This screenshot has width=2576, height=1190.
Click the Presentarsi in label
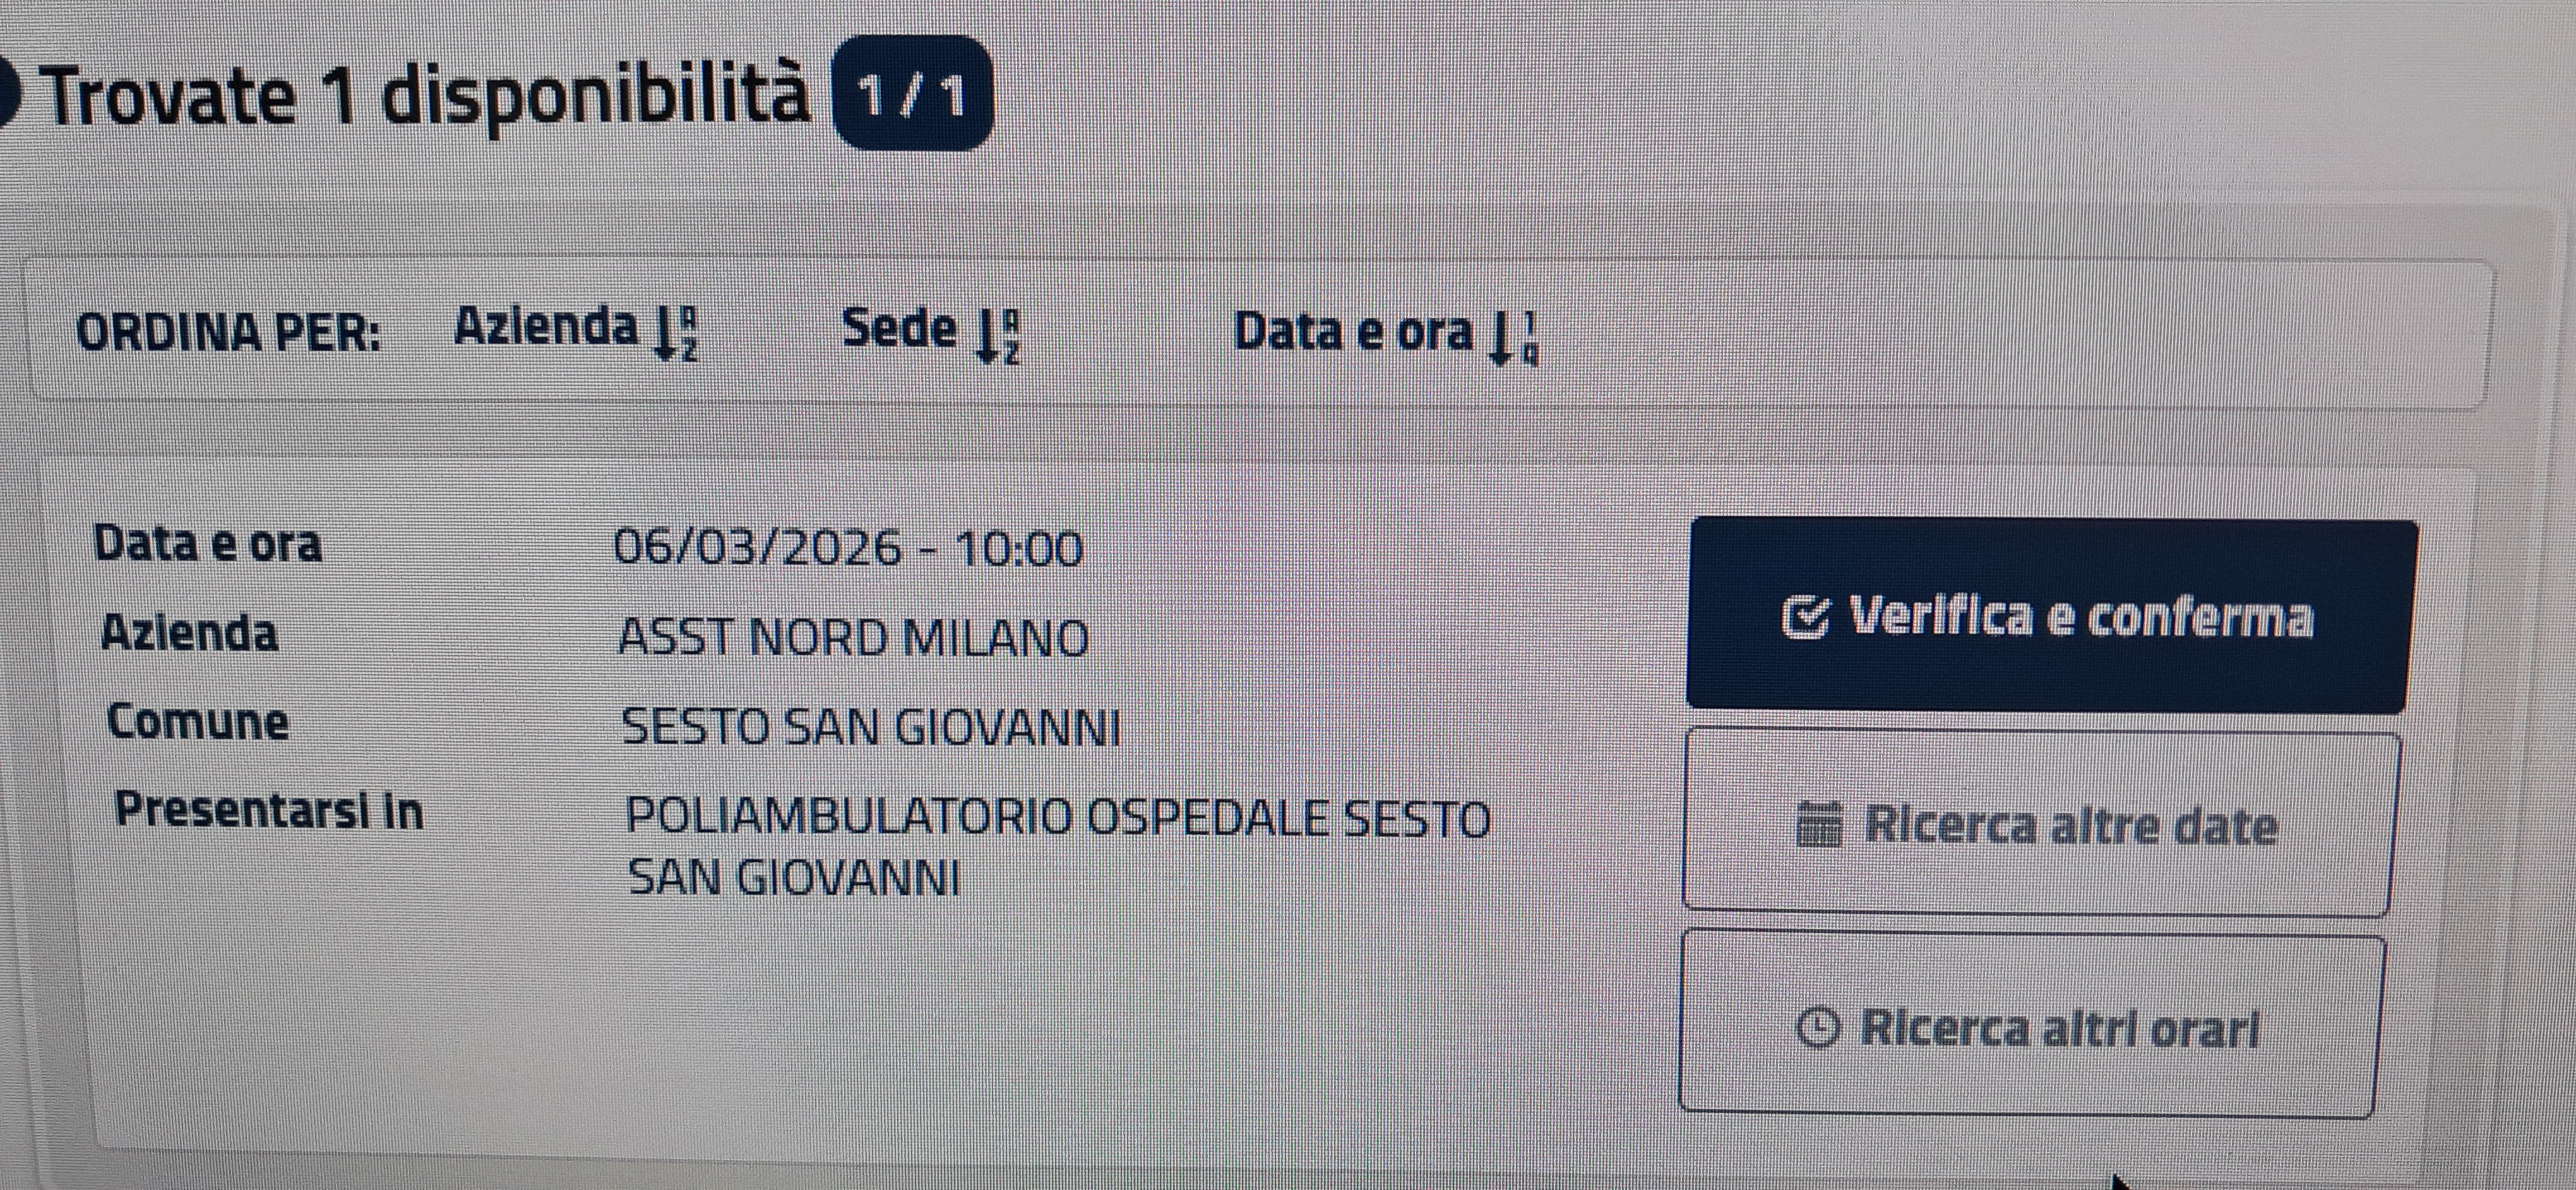pos(269,810)
